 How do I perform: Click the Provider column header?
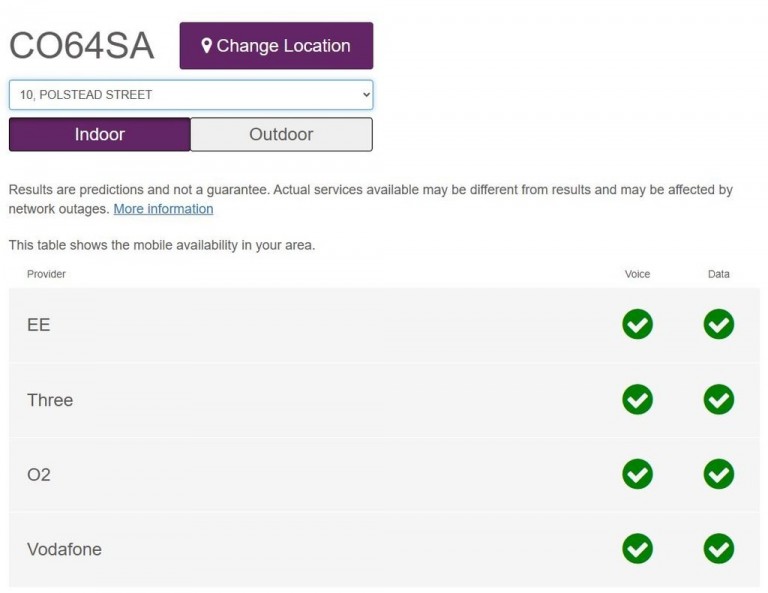point(46,274)
